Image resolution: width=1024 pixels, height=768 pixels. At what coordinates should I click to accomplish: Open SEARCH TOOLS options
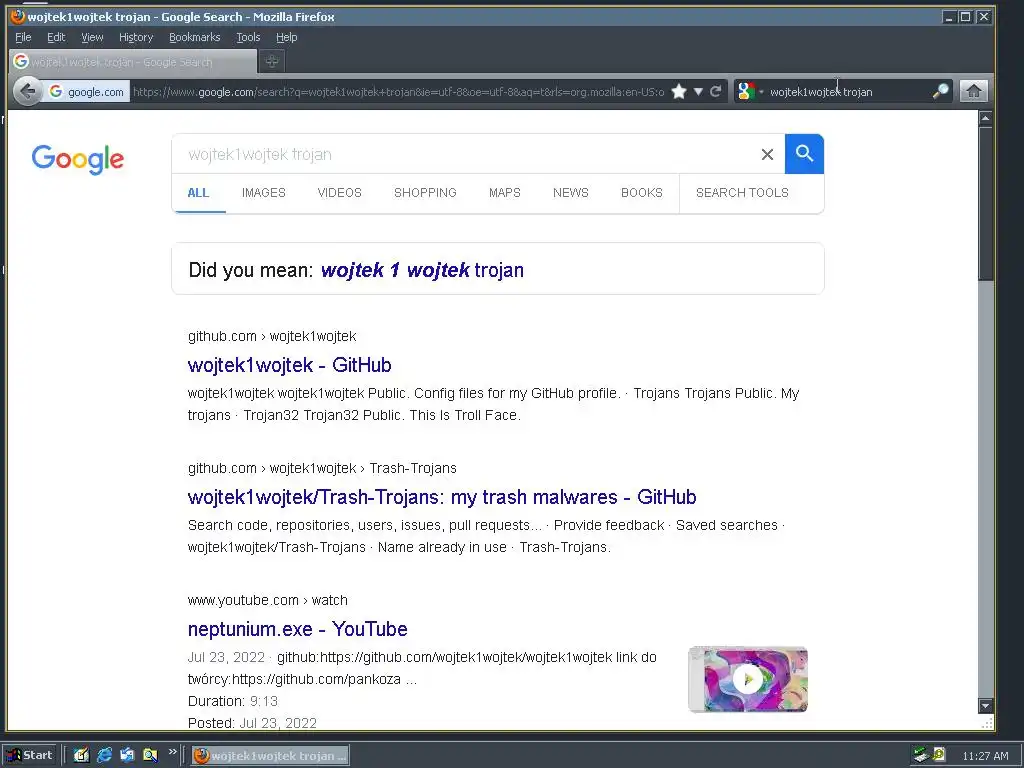[742, 193]
